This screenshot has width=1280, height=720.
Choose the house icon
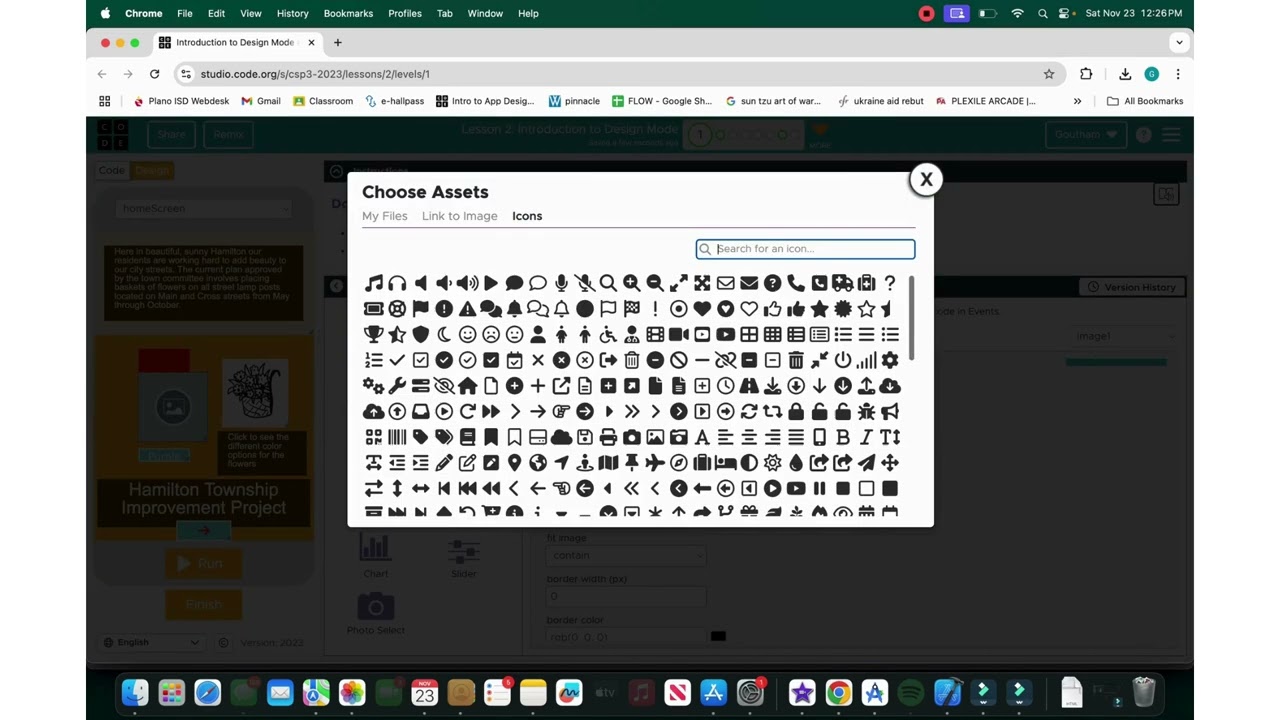click(x=467, y=386)
